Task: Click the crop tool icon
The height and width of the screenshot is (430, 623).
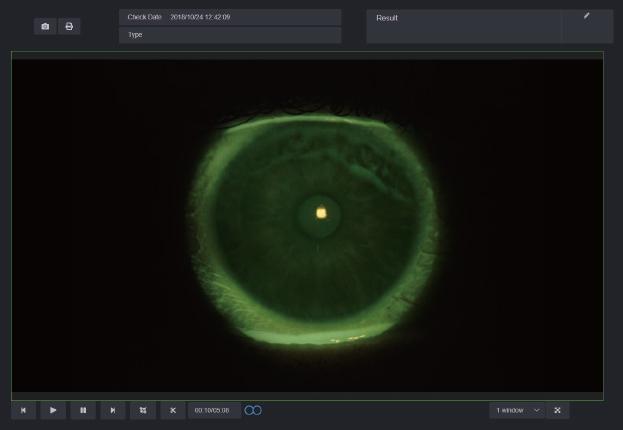Action: coord(143,410)
